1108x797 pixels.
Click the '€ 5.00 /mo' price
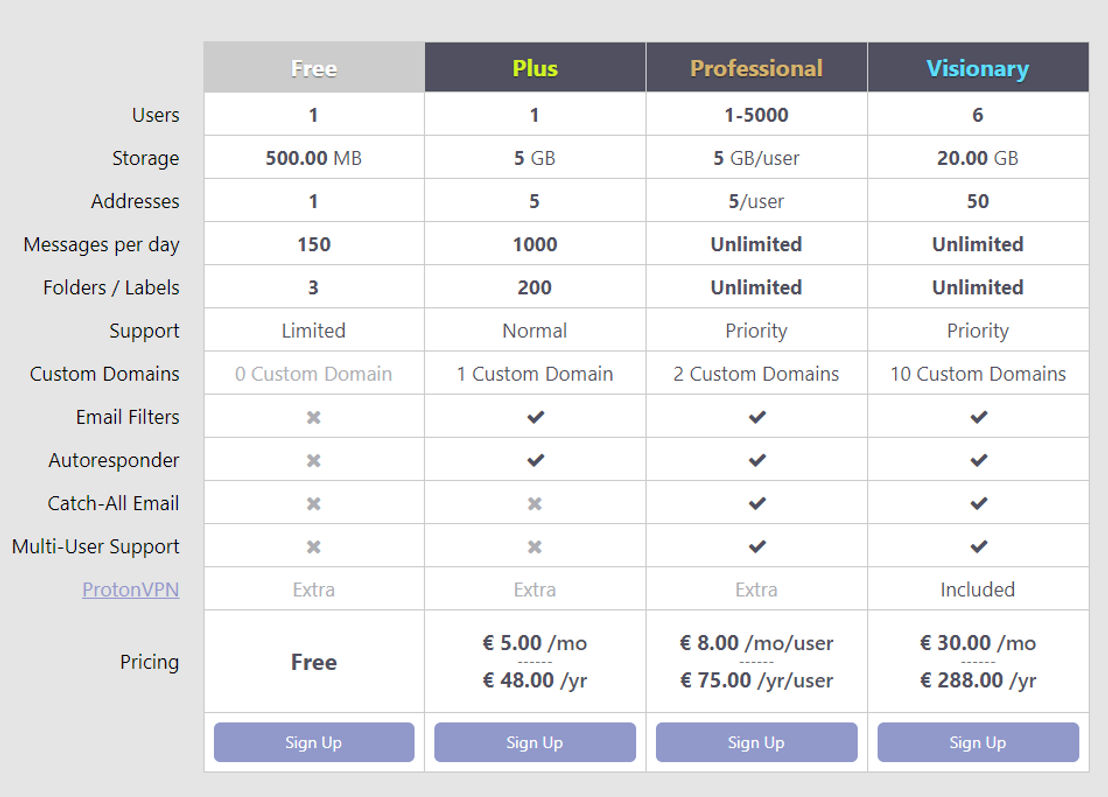(535, 642)
